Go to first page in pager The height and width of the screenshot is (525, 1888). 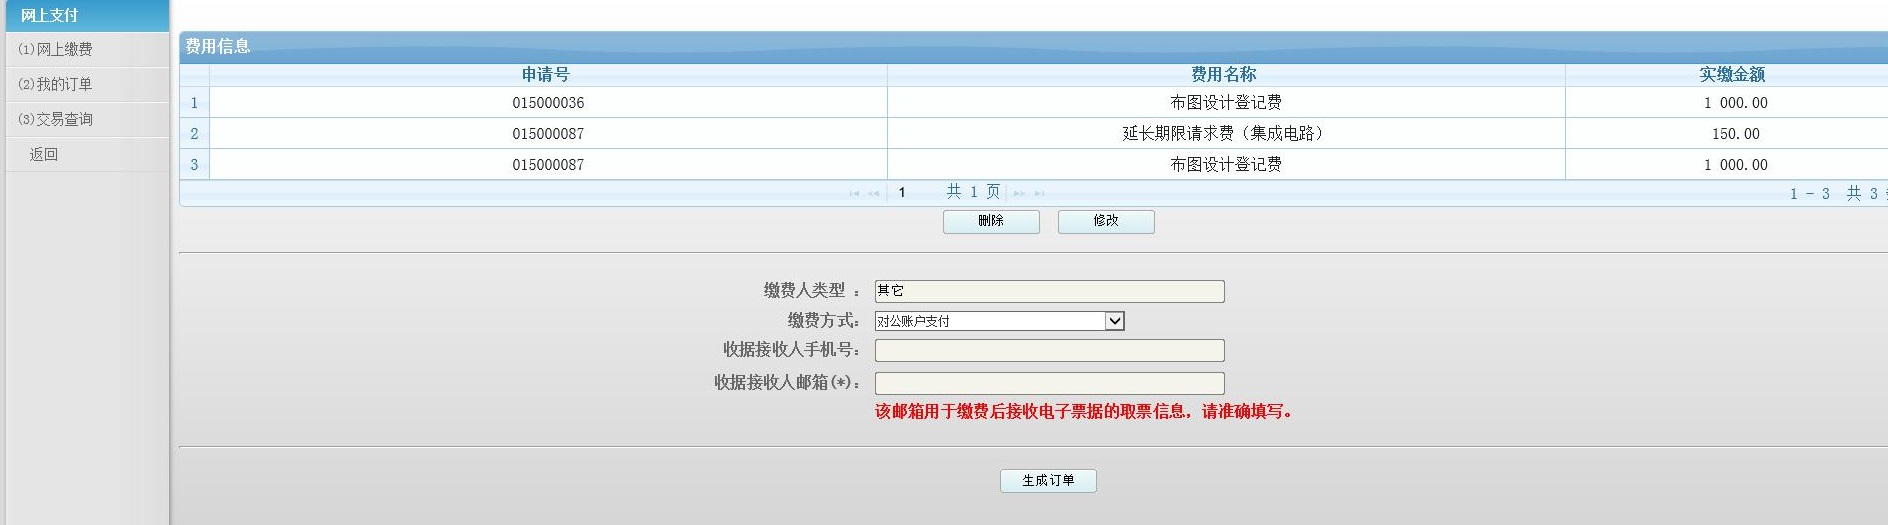click(854, 193)
